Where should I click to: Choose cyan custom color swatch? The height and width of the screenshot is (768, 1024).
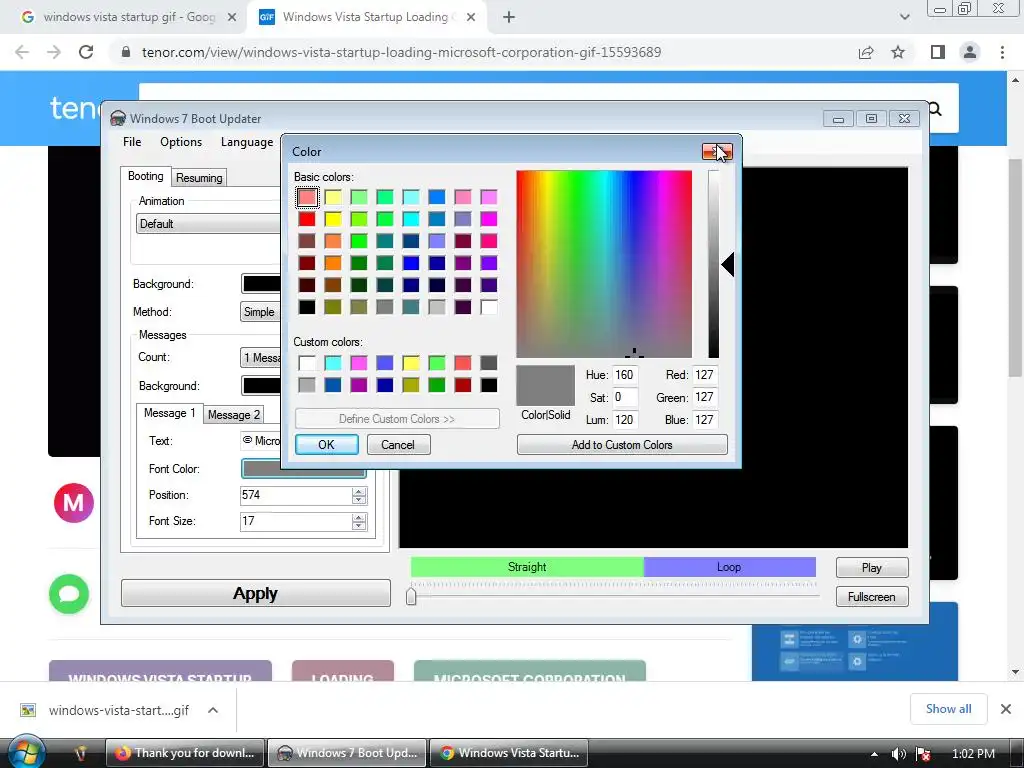(332, 362)
